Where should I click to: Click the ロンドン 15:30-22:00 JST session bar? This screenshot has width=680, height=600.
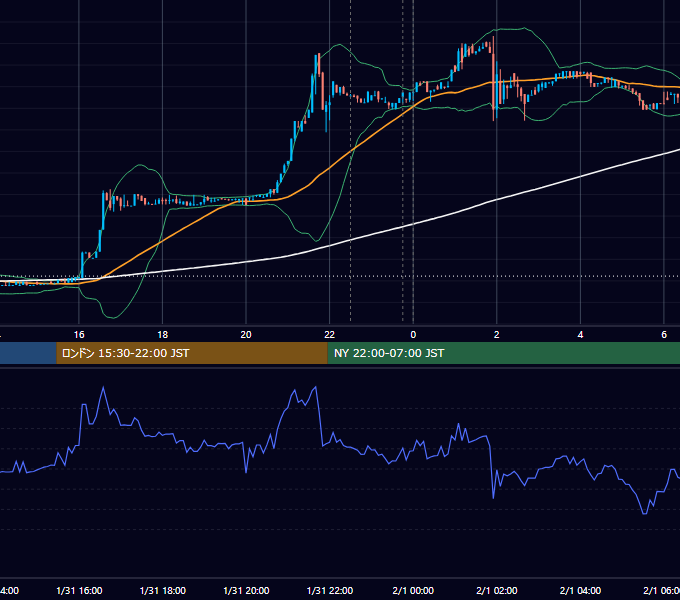point(192,353)
